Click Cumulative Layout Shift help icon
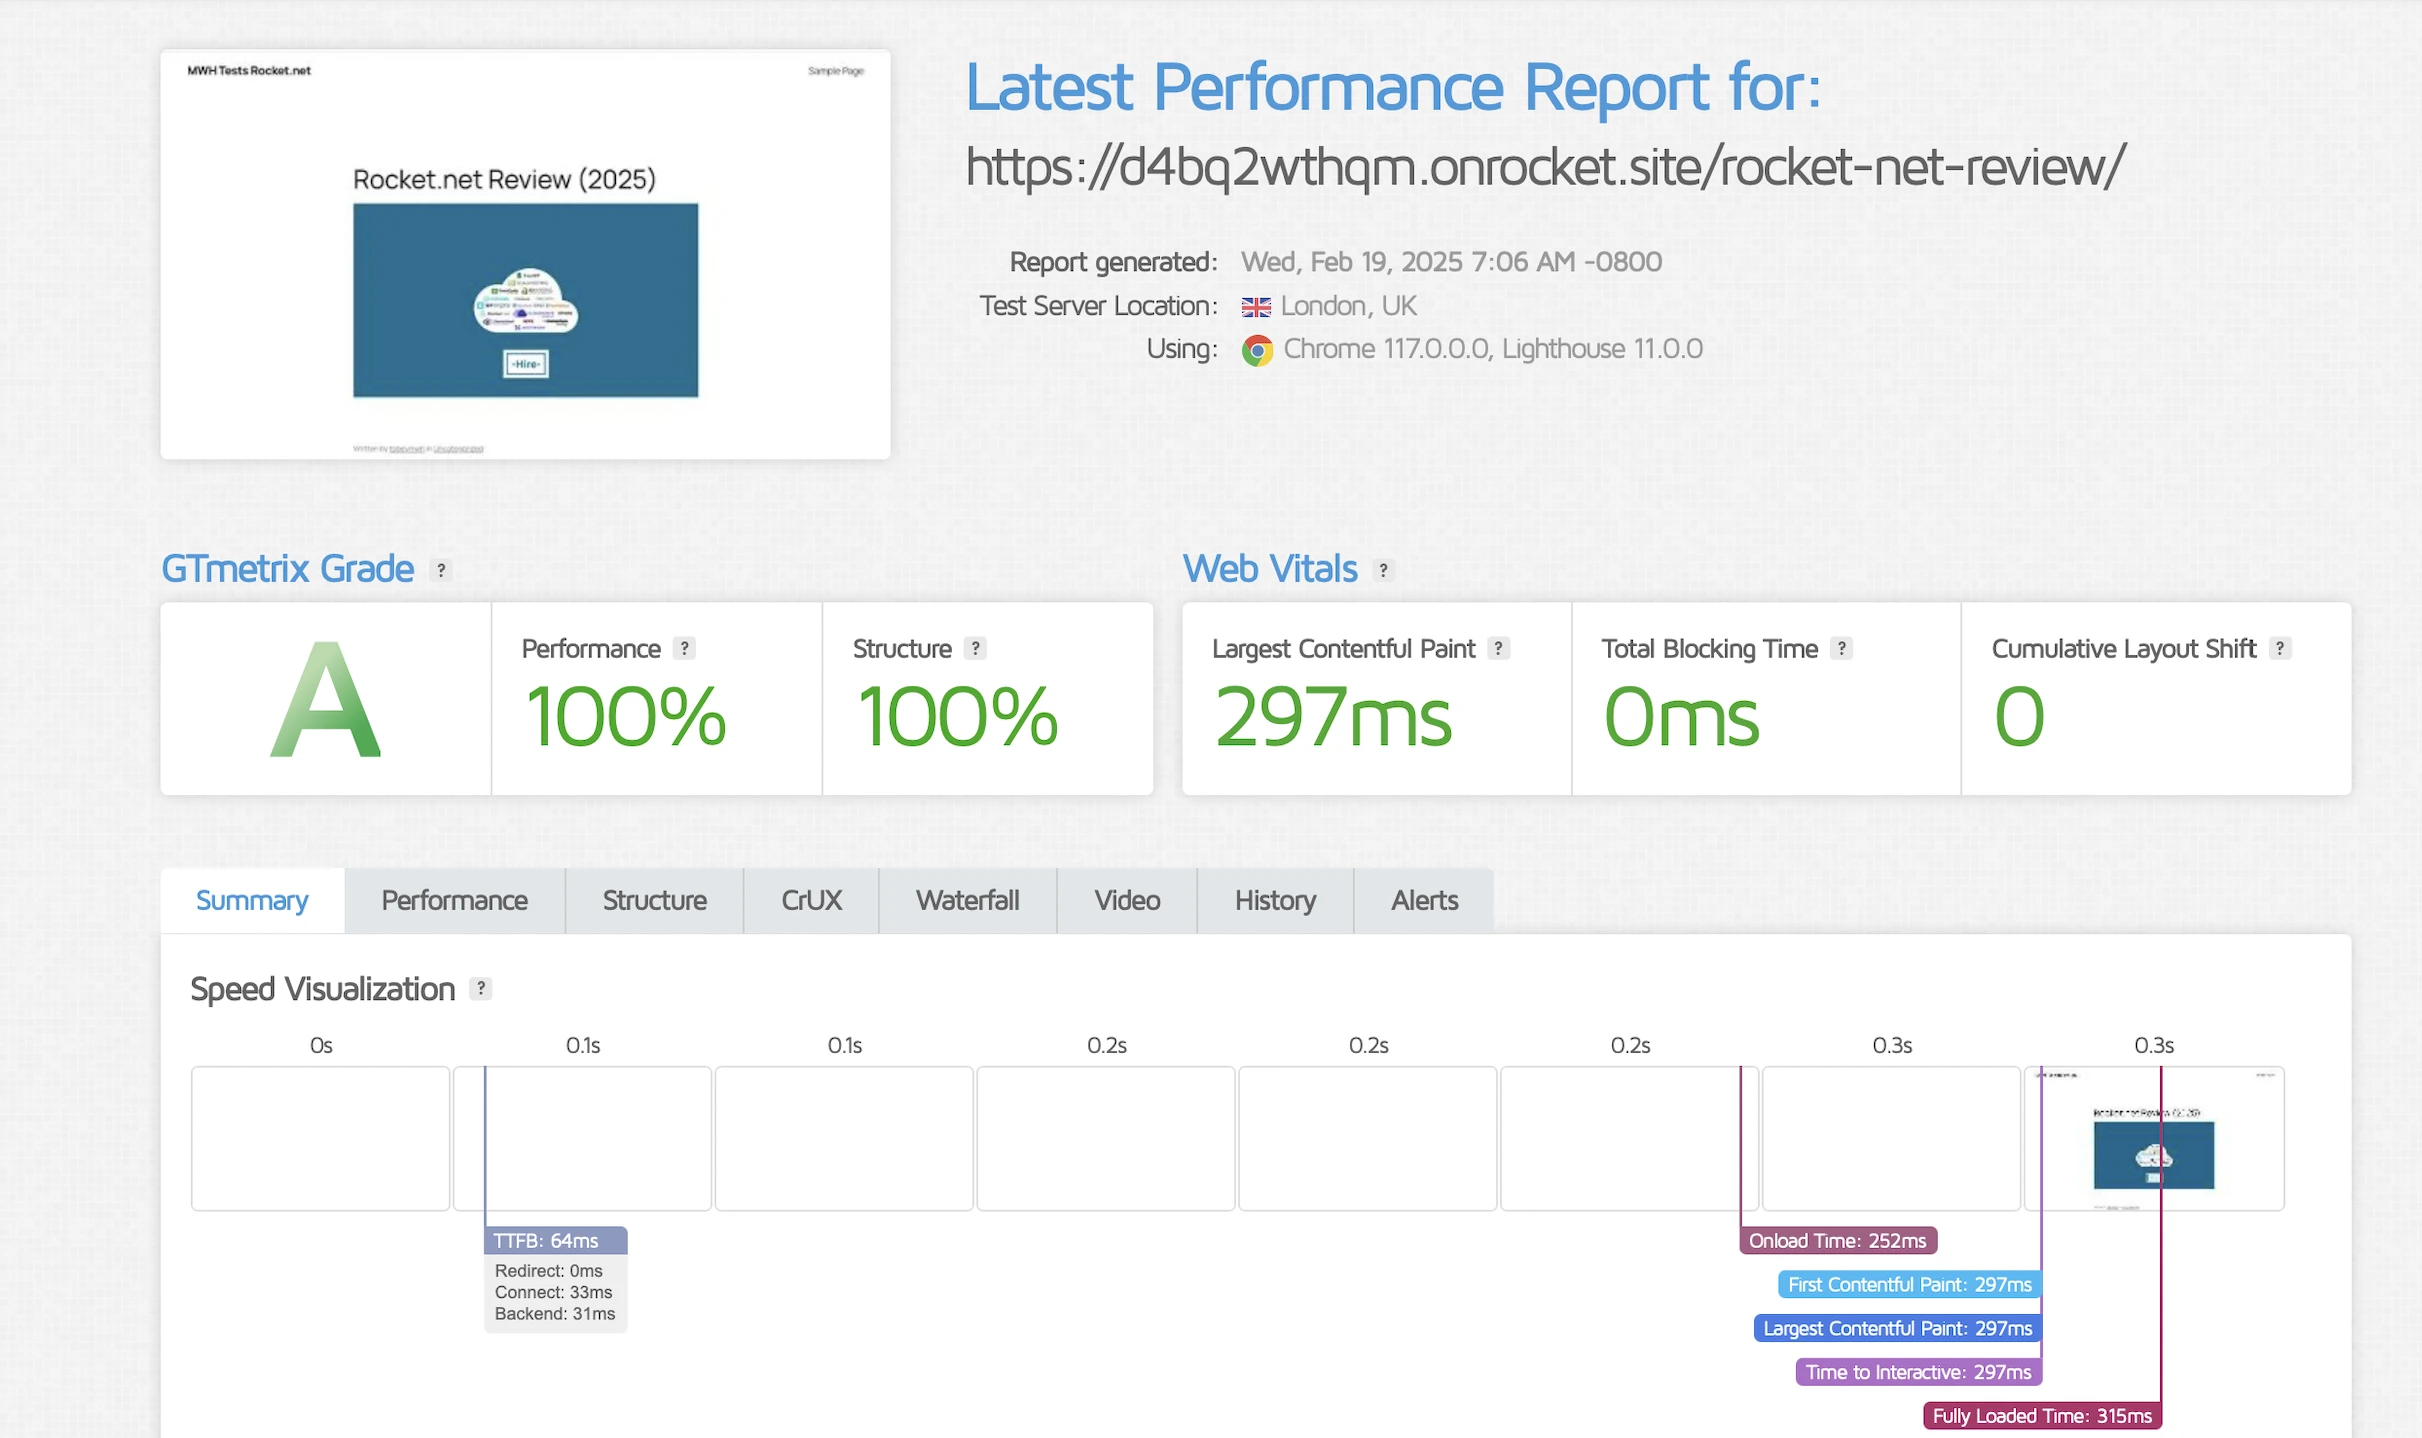Screen dimensions: 2422x1438 pyautogui.click(x=2279, y=648)
